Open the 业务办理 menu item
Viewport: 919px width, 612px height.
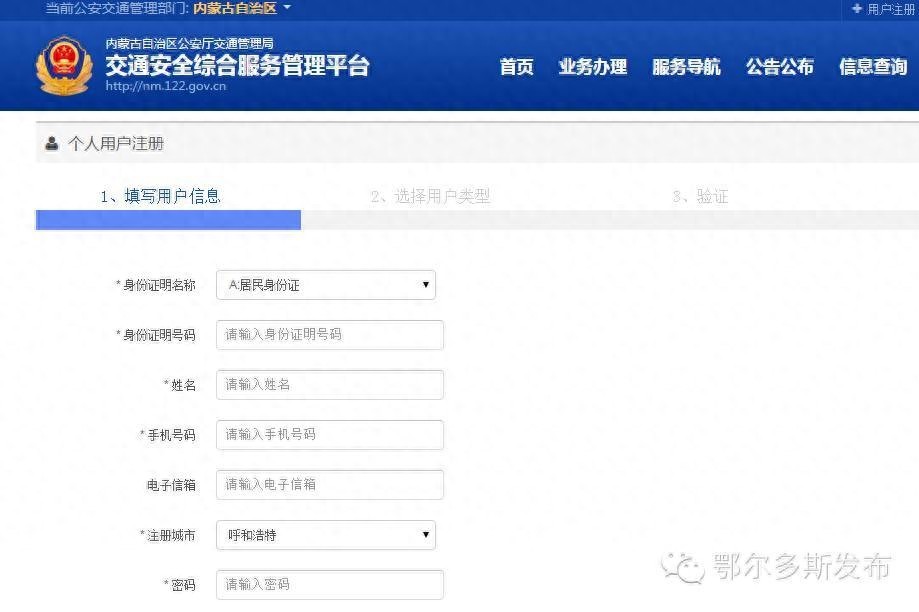pyautogui.click(x=592, y=67)
